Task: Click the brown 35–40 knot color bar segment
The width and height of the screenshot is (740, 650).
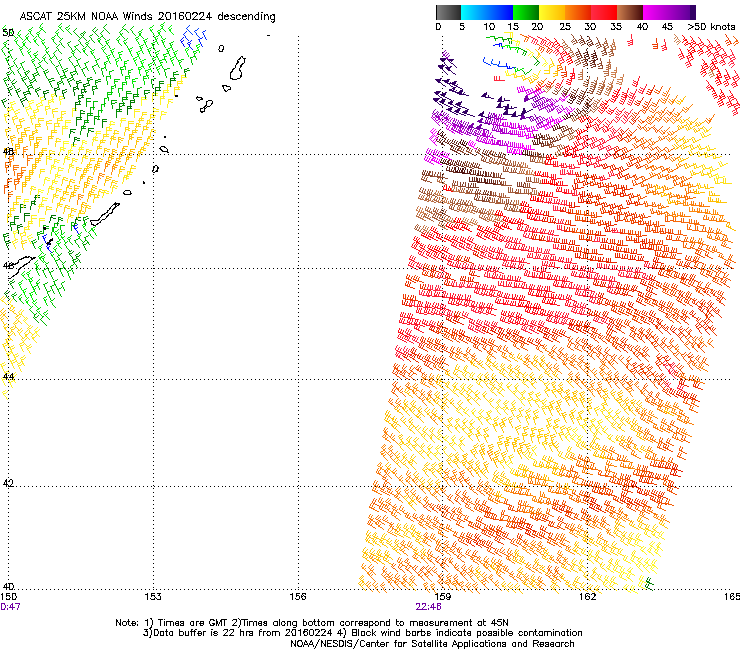Action: pos(630,12)
